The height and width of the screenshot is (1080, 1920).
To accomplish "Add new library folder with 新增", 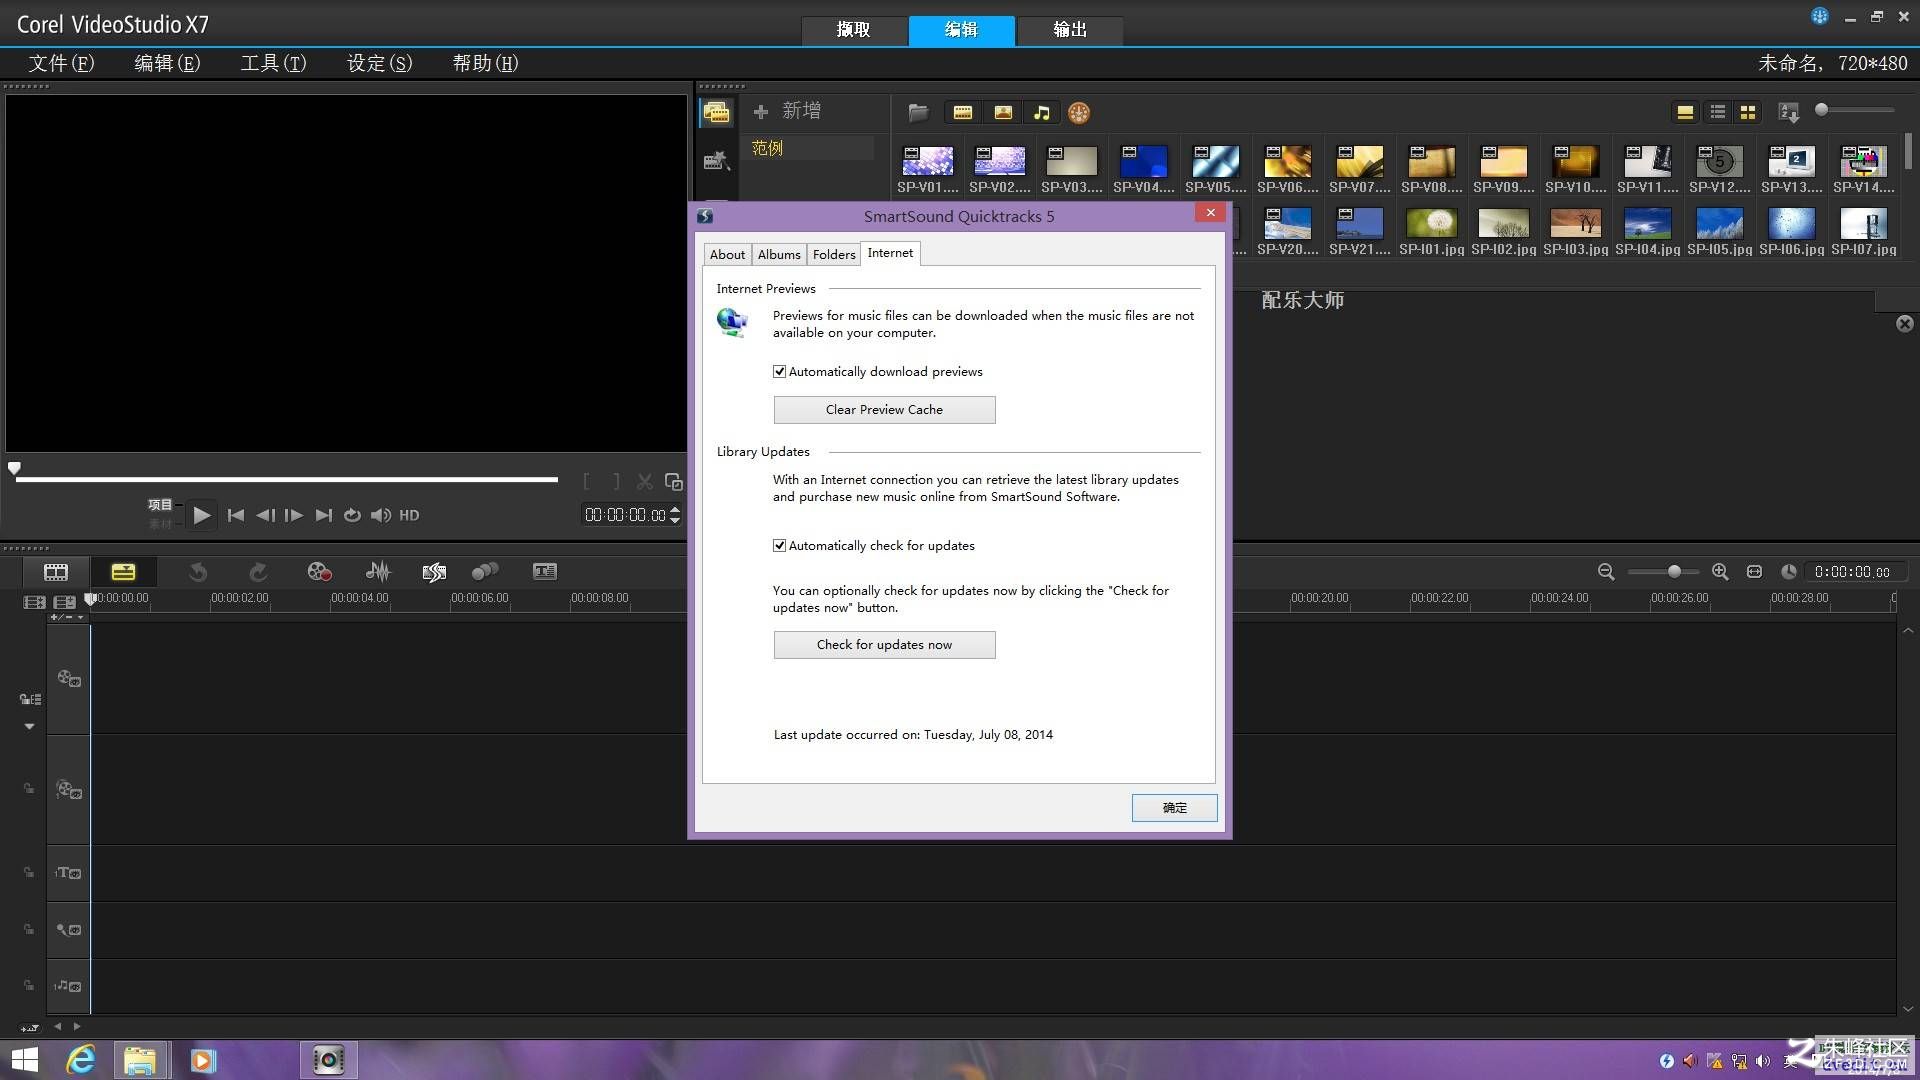I will (x=787, y=111).
